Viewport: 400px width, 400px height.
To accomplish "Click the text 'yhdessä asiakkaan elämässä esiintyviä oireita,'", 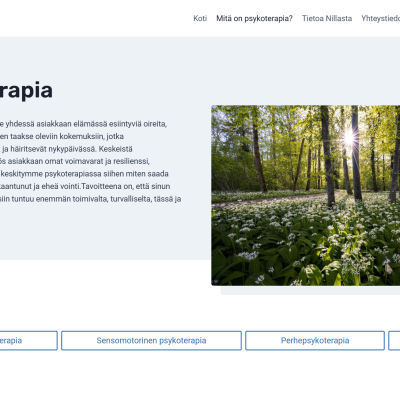I will [86, 124].
